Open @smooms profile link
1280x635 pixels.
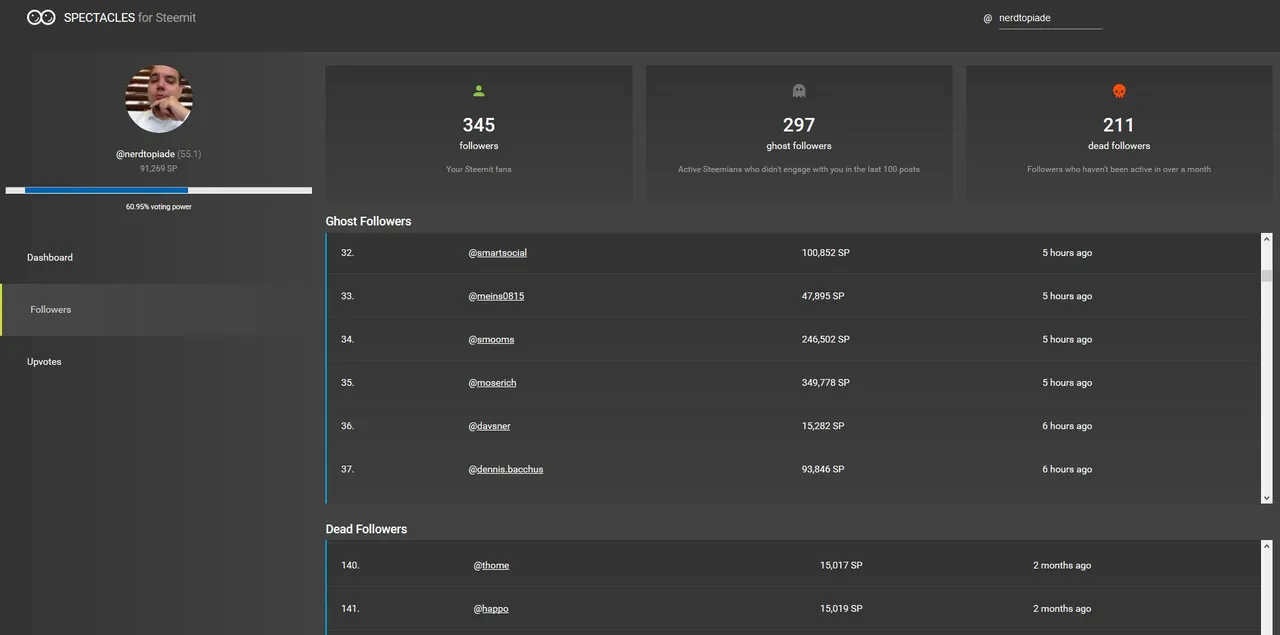point(491,340)
